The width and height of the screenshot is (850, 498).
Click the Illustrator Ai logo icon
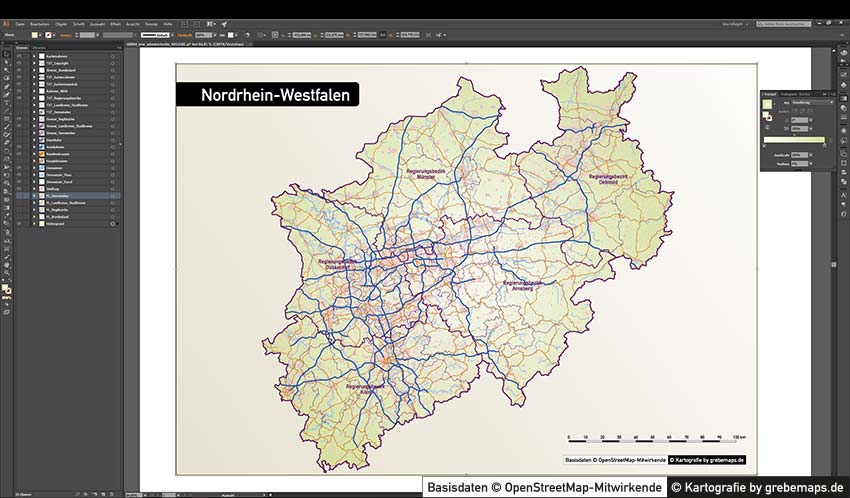point(6,23)
